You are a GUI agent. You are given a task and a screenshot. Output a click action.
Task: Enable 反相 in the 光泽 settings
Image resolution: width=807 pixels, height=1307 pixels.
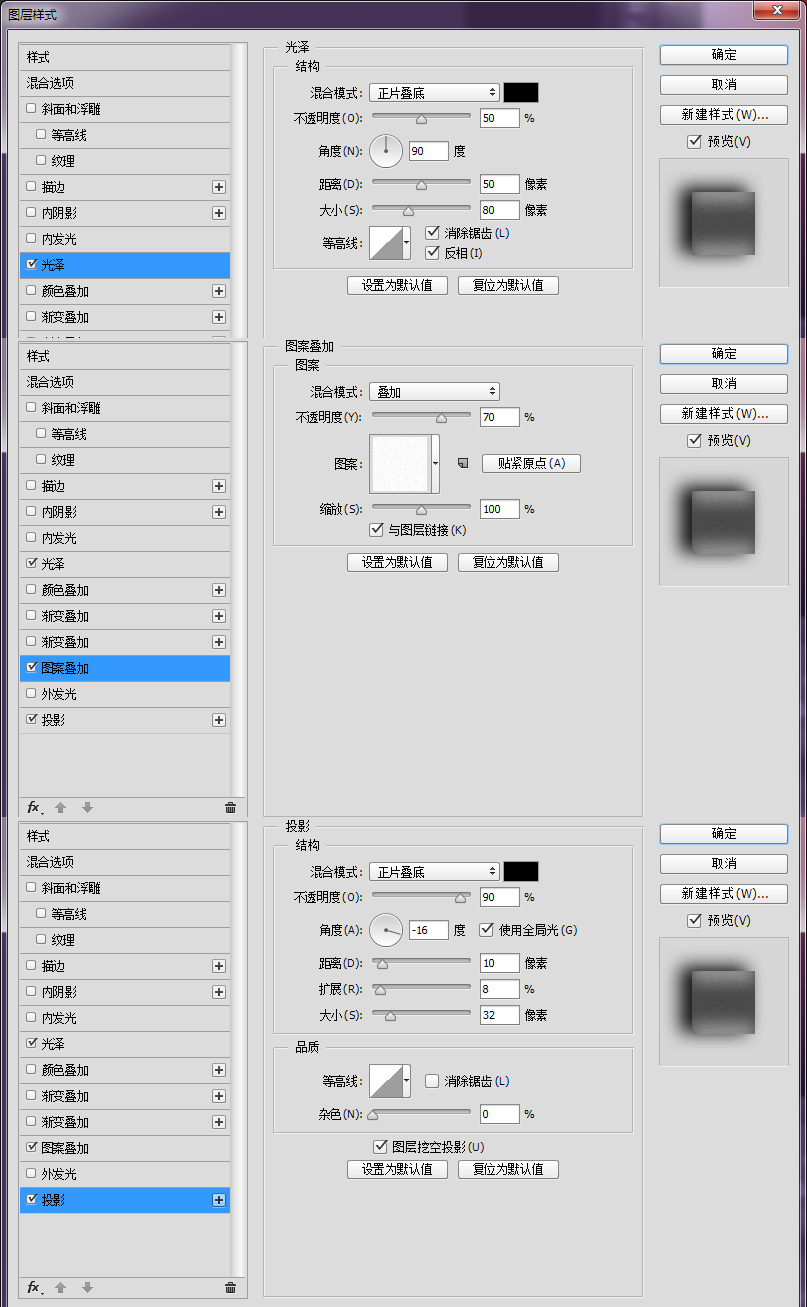(433, 252)
